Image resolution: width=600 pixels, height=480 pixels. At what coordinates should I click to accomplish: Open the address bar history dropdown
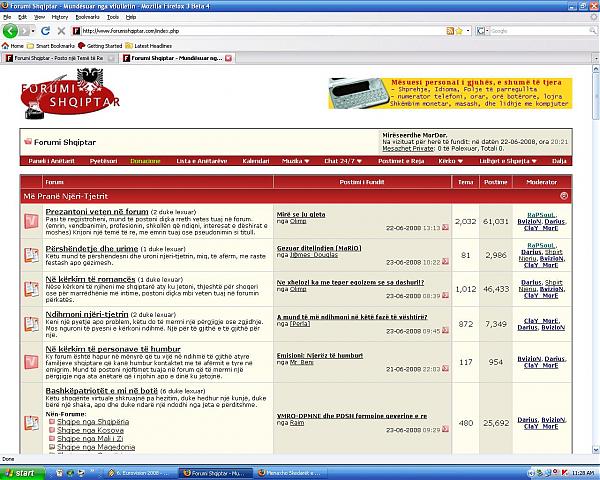tap(468, 31)
